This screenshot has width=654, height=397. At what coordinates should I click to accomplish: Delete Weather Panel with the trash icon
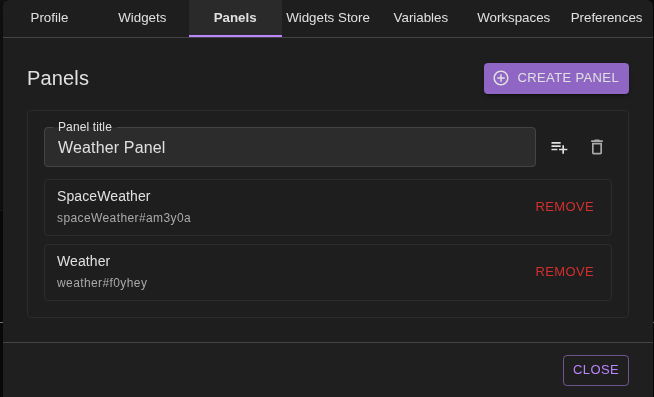coord(597,147)
